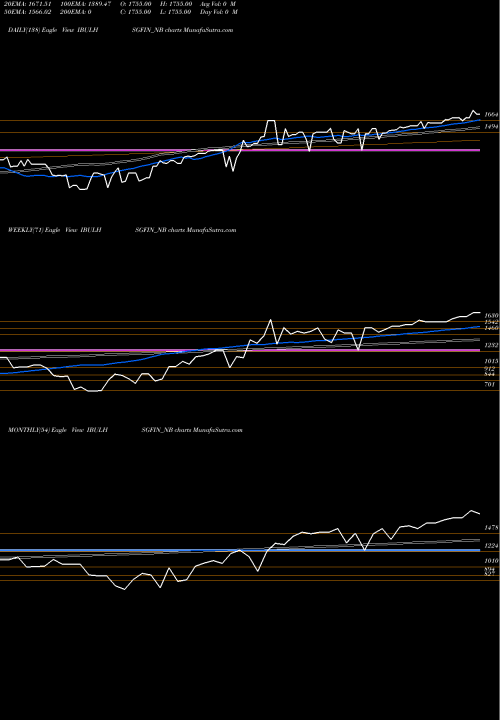Click the high price 'H:' value
500x720 pixels.
click(x=175, y=4)
